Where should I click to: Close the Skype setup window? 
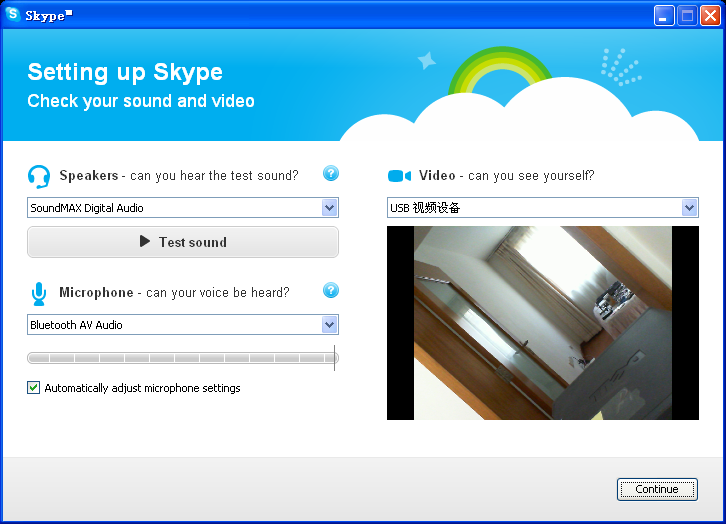[x=710, y=16]
